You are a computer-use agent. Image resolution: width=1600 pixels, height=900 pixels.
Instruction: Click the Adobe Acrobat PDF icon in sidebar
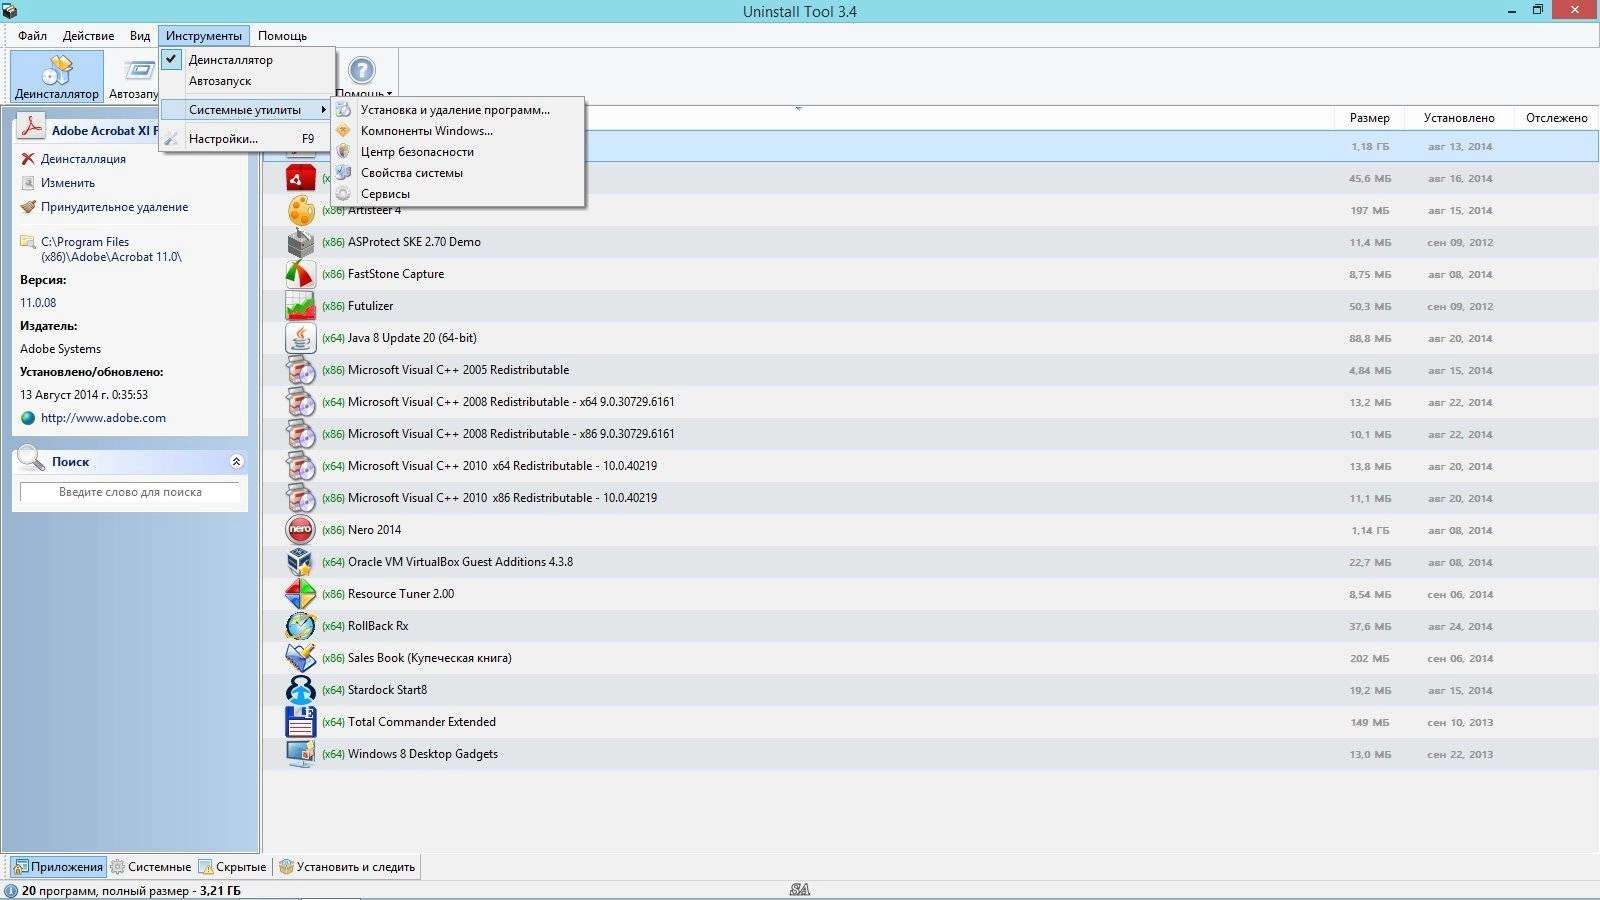point(31,128)
